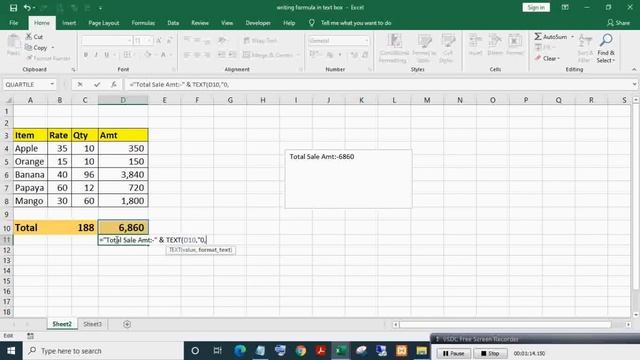Click the Clear eraser command
Viewport: 640px width, 360px height.
(x=547, y=58)
